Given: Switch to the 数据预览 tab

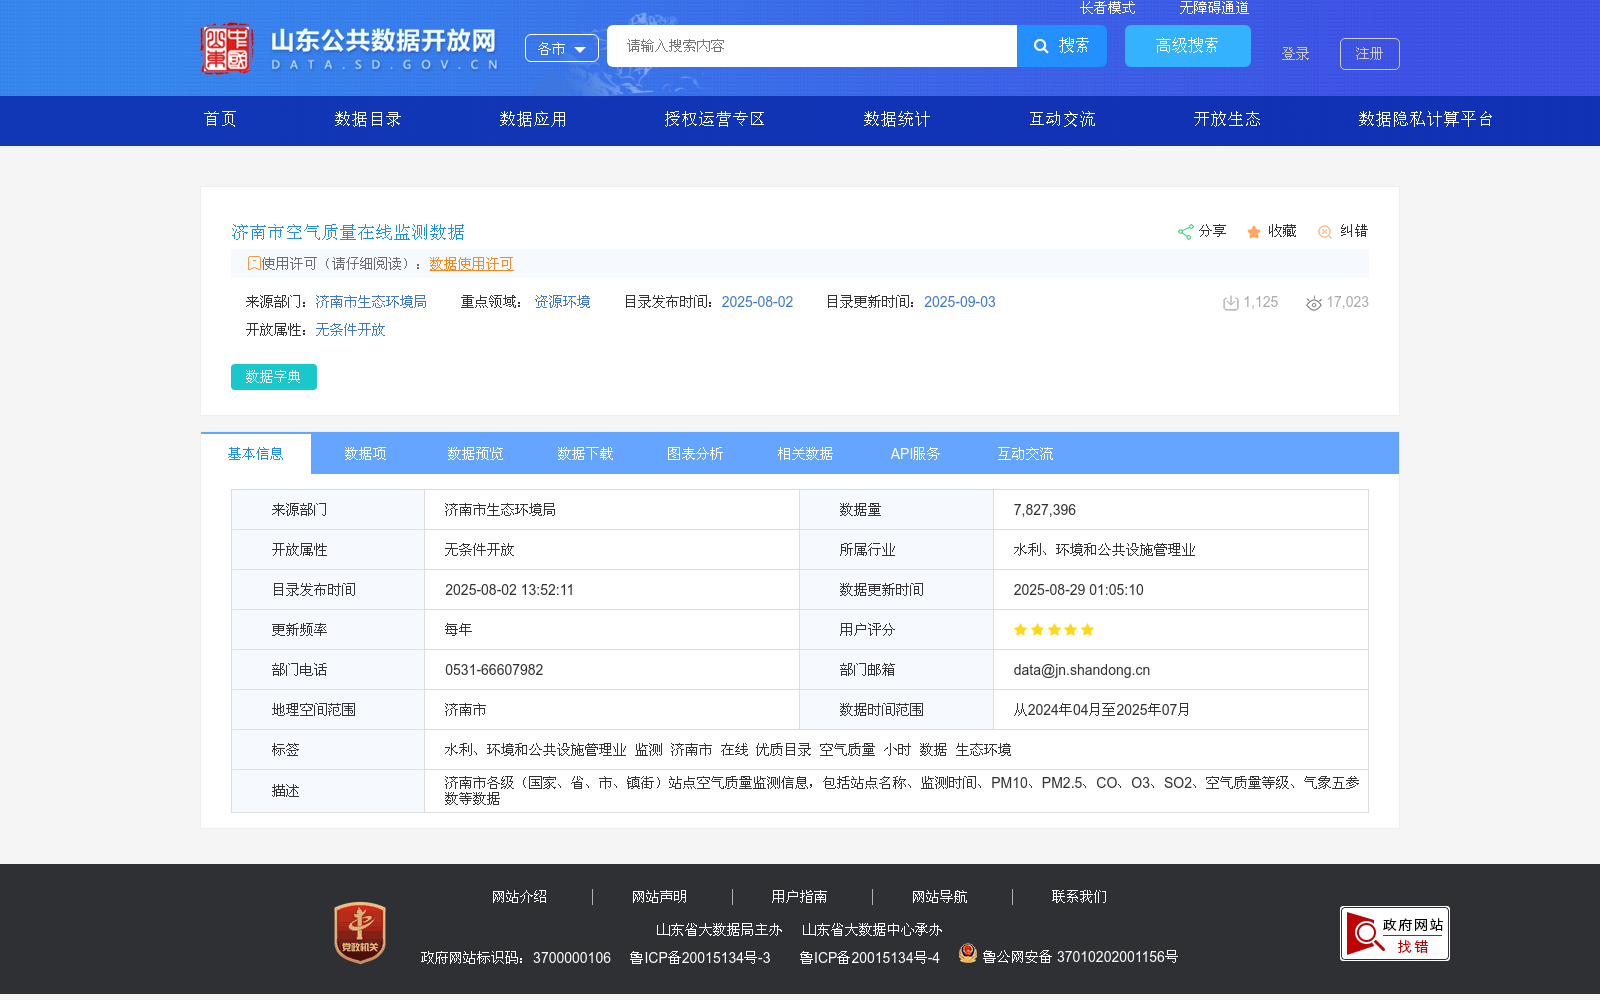Looking at the screenshot, I should click(x=475, y=453).
